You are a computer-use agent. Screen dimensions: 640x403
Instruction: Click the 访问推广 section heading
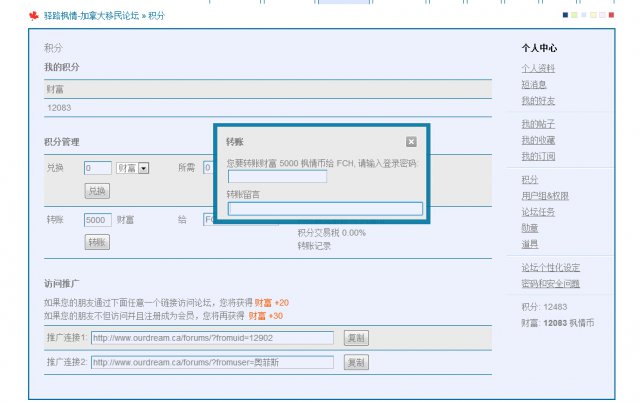(x=62, y=283)
